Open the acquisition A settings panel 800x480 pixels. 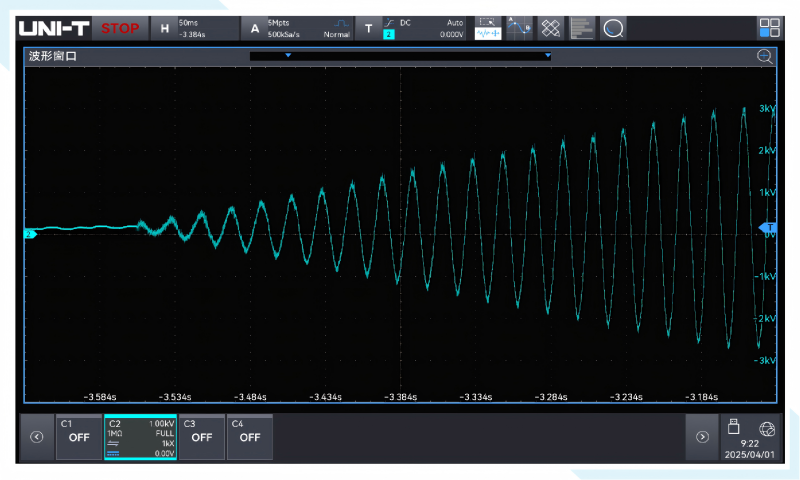tap(255, 28)
